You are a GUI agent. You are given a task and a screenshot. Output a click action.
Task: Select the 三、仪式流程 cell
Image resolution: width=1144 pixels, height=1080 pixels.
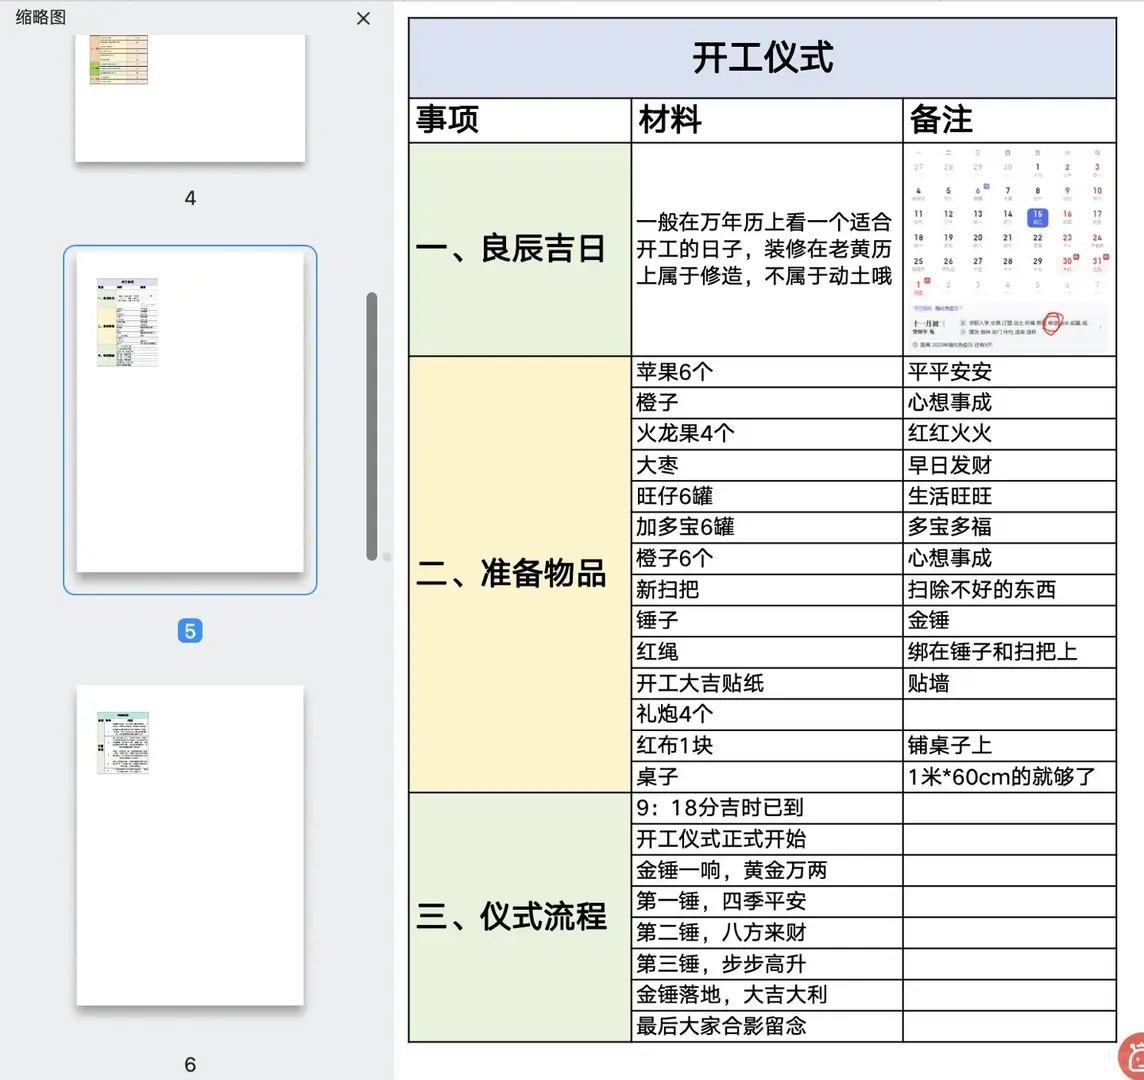tap(519, 917)
